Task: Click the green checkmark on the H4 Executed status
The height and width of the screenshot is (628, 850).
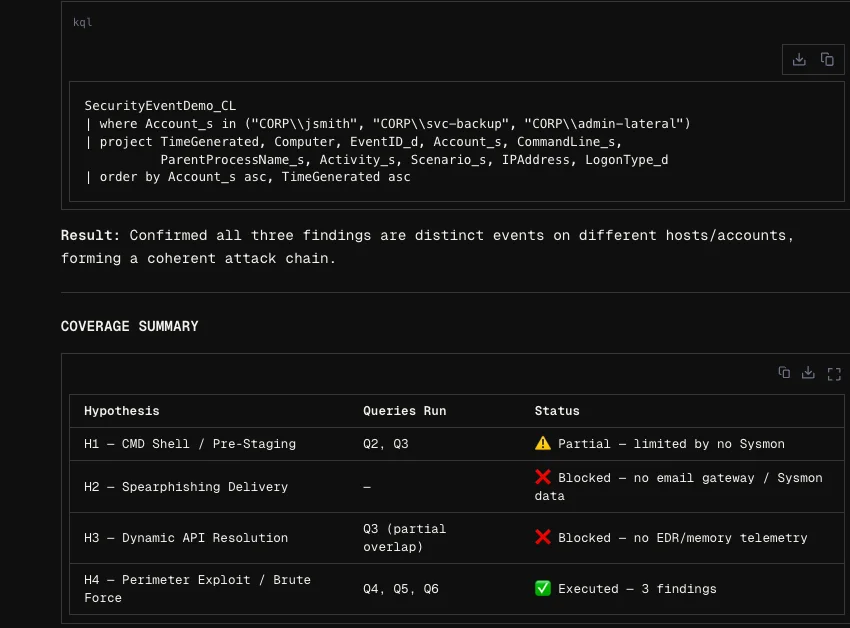Action: pyautogui.click(x=542, y=588)
